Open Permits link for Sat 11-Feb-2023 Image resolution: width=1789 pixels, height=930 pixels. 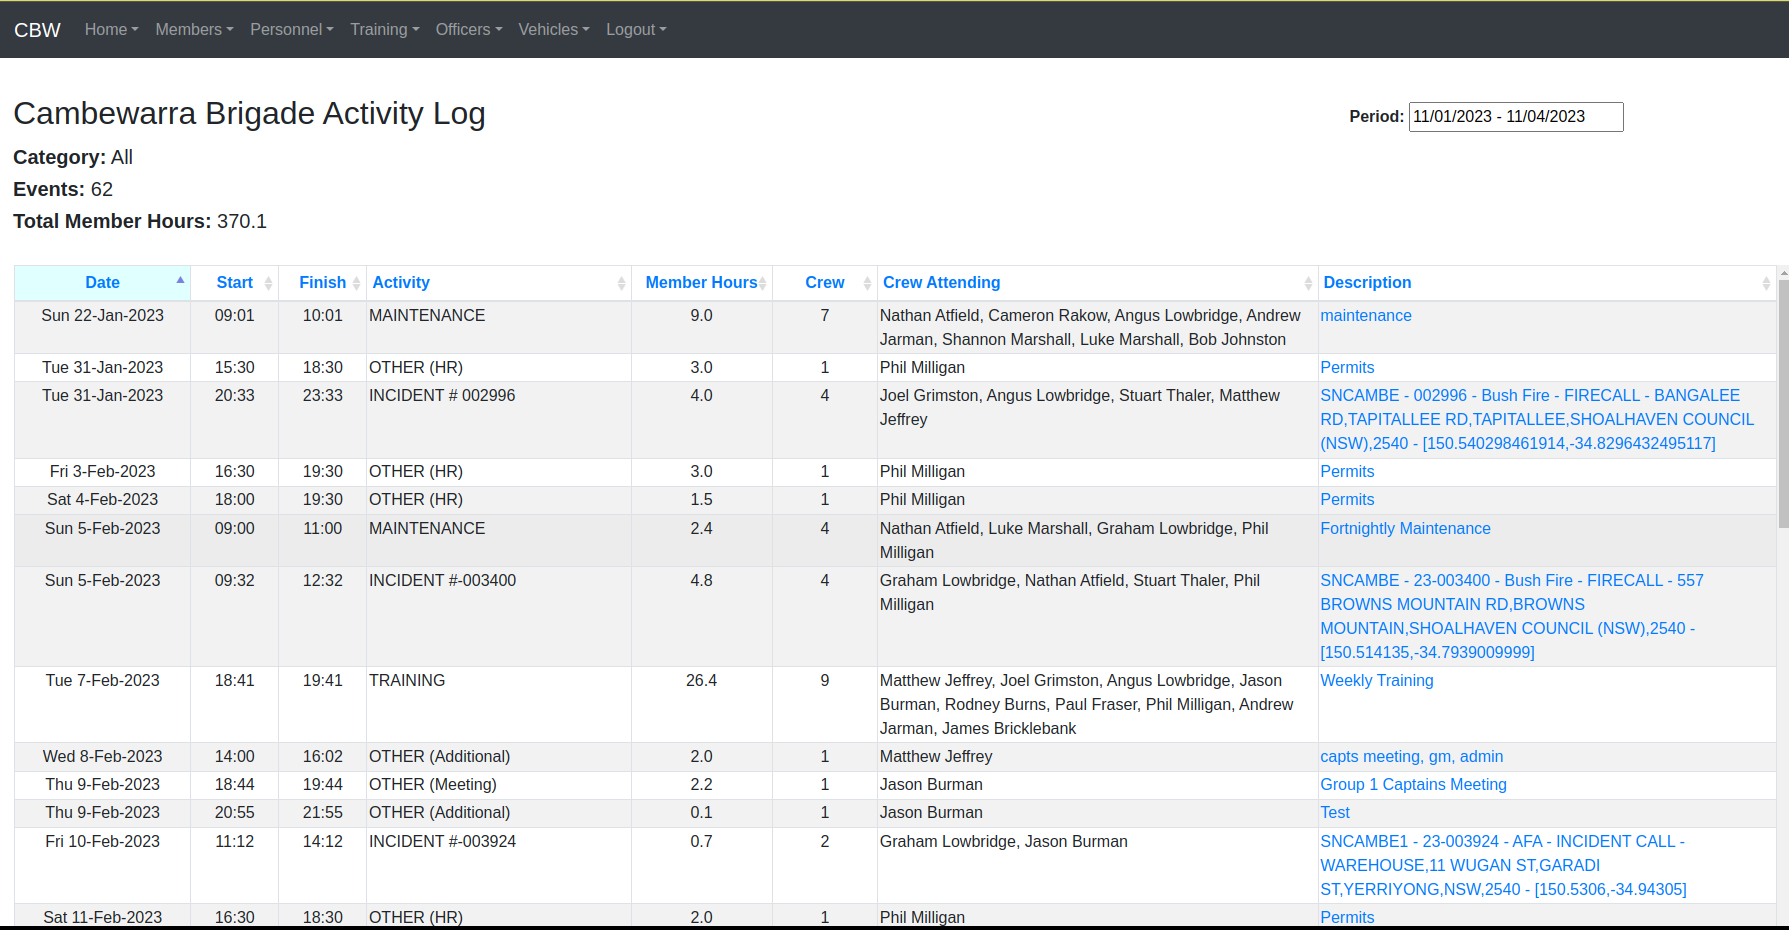coord(1347,918)
